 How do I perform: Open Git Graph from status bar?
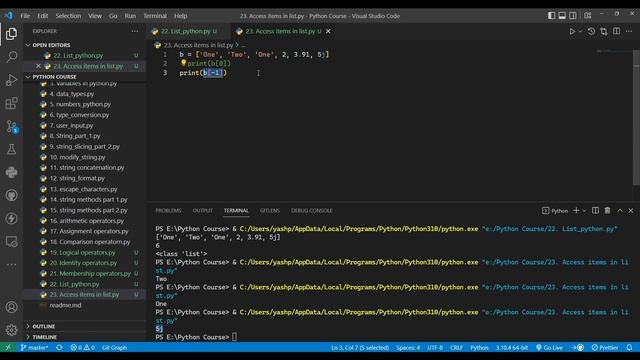pos(114,347)
